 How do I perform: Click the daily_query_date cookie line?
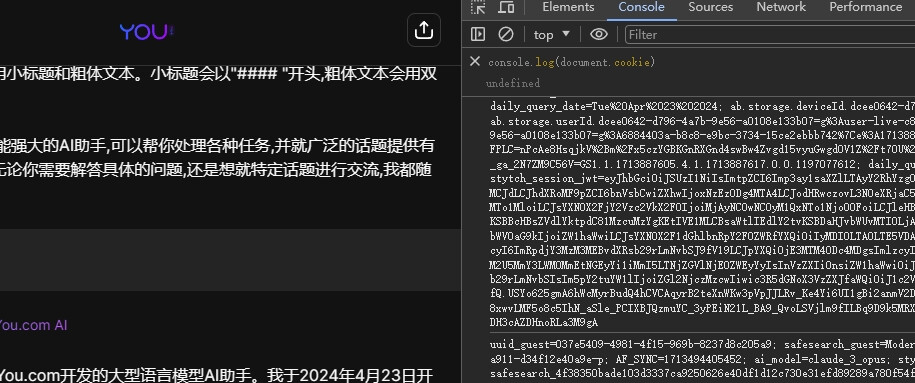[703, 107]
